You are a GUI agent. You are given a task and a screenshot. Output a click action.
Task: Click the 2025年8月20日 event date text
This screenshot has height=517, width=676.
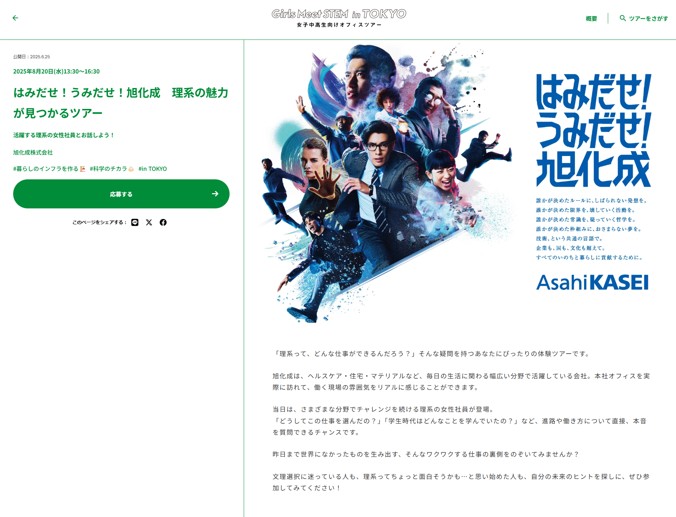click(x=56, y=72)
